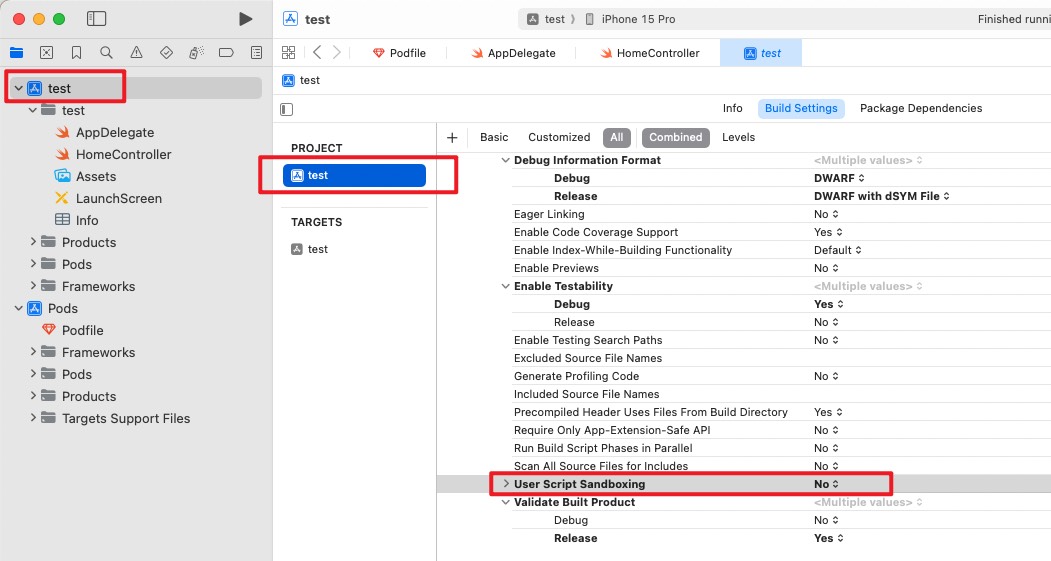This screenshot has height=561, width=1051.
Task: Select Podfile under Pods project
Action: coord(82,330)
